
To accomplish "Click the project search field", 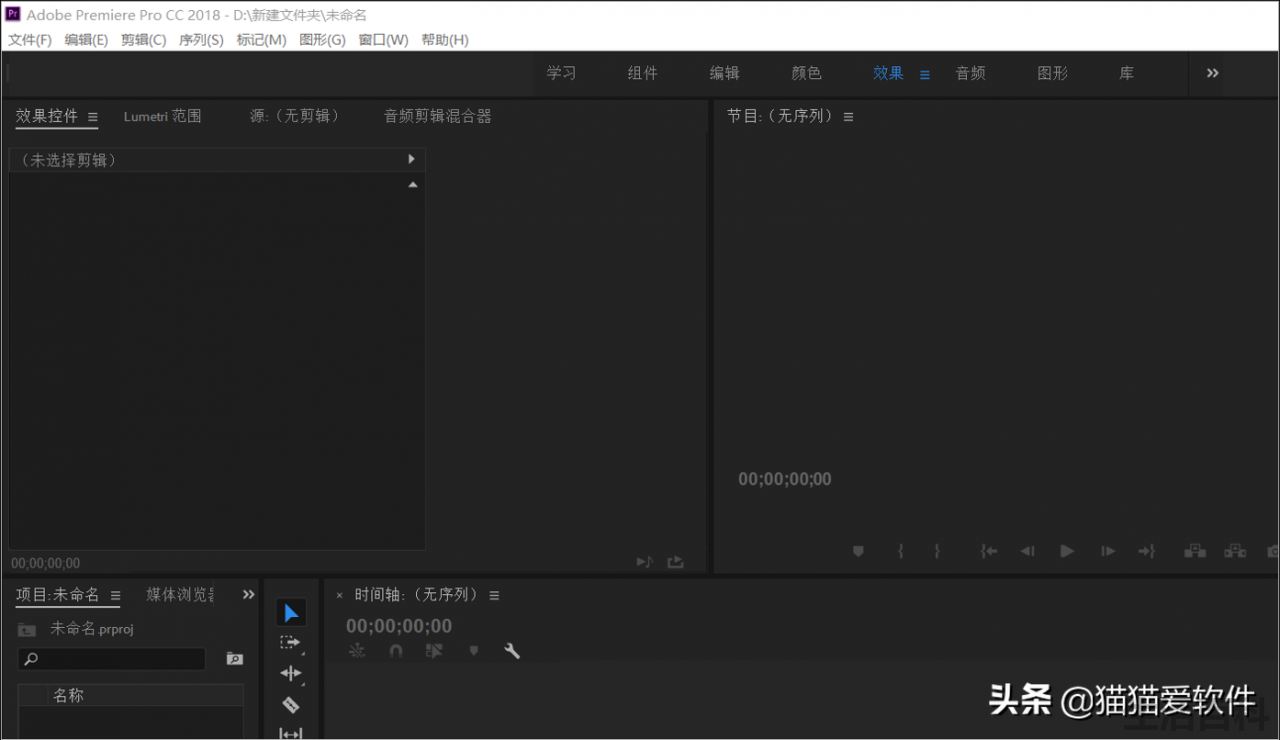I will point(112,659).
